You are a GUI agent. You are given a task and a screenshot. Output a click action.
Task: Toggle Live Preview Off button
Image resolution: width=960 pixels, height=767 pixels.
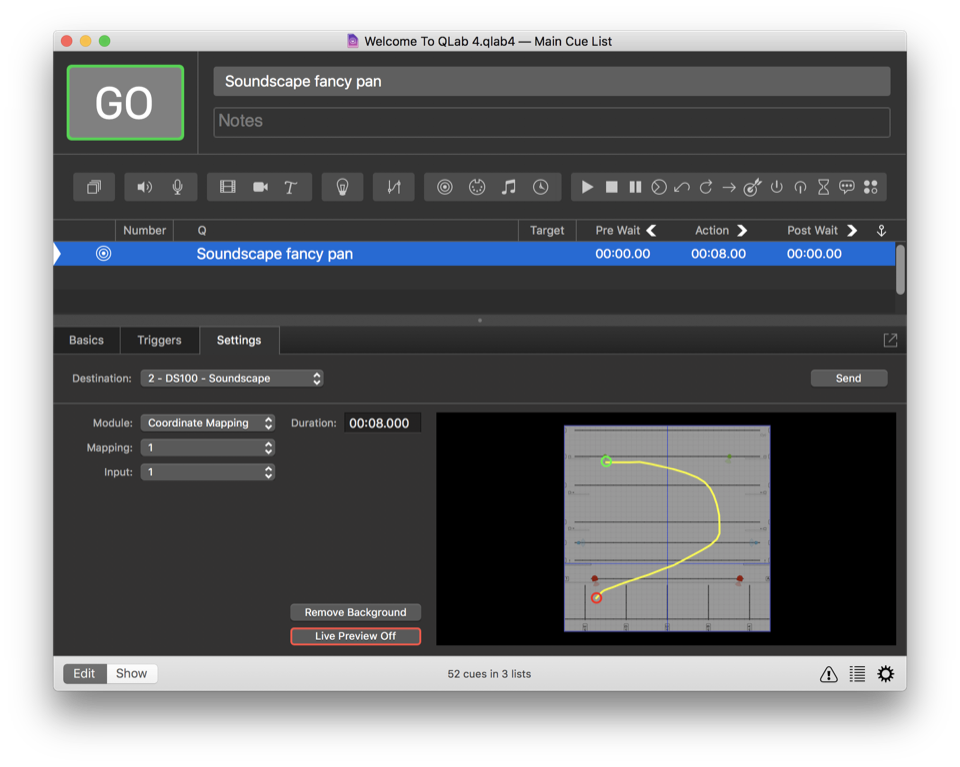point(355,636)
